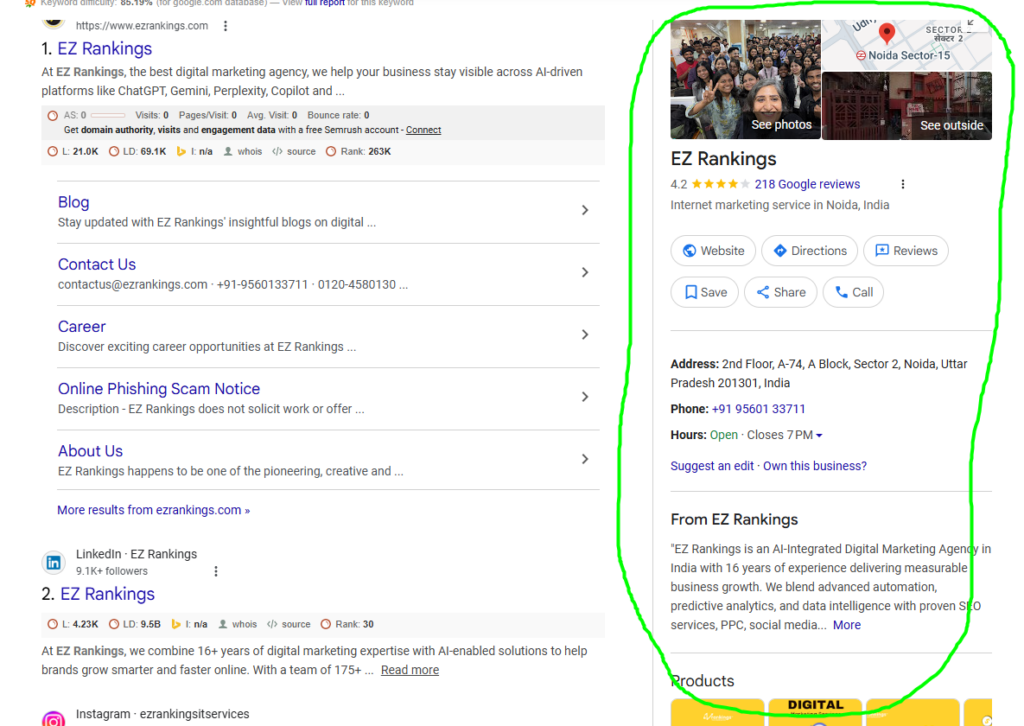The height and width of the screenshot is (726, 1024).
Task: Click the three-dot menu next to Google reviews
Action: [x=903, y=184]
